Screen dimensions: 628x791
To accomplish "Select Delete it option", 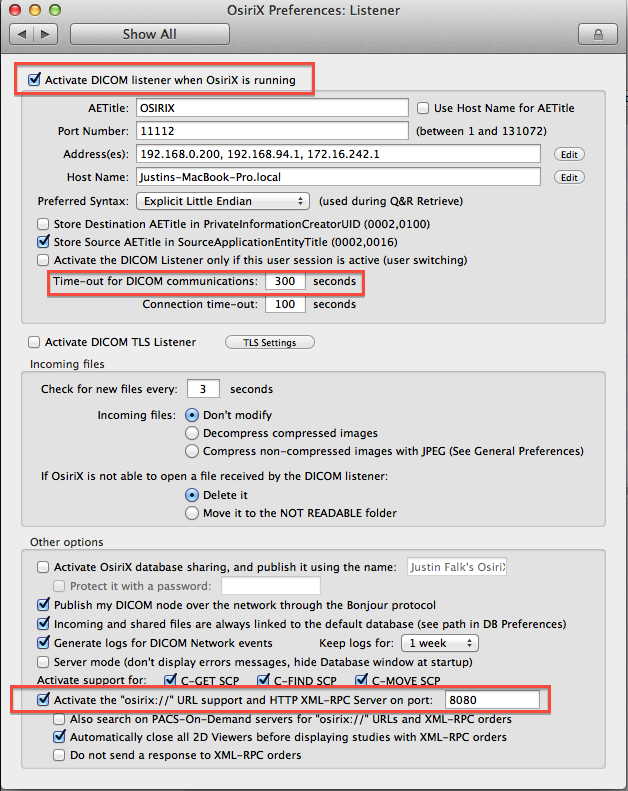I will (192, 495).
